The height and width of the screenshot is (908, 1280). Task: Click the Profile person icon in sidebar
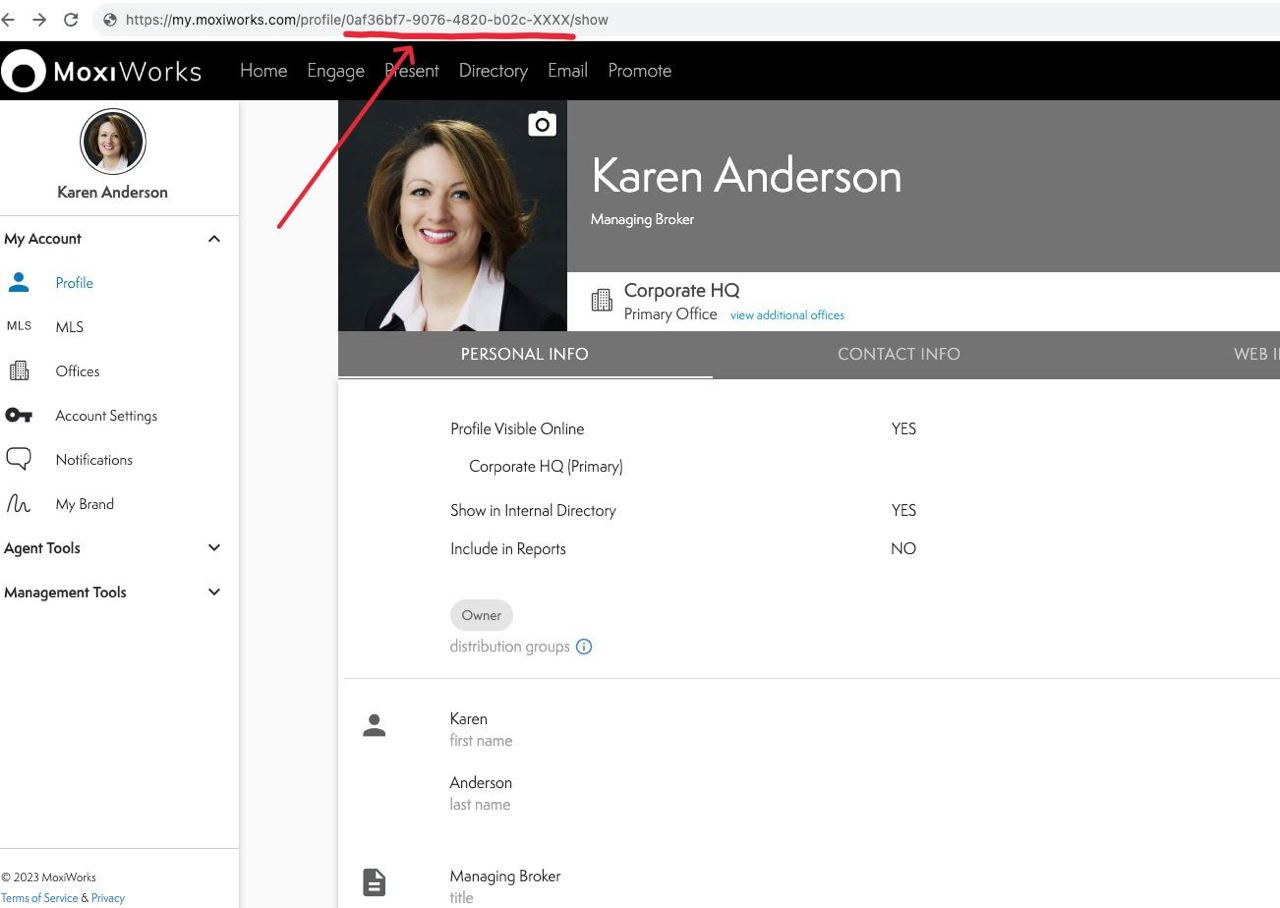click(19, 282)
